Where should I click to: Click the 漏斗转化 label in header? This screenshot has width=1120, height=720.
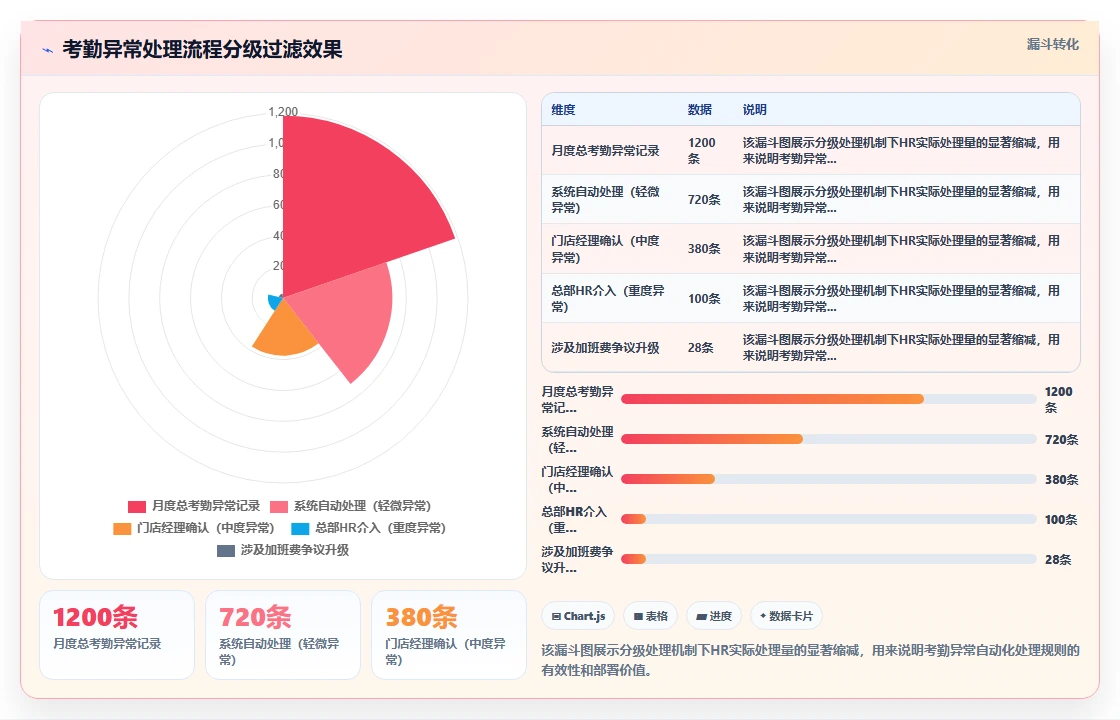tap(1052, 44)
